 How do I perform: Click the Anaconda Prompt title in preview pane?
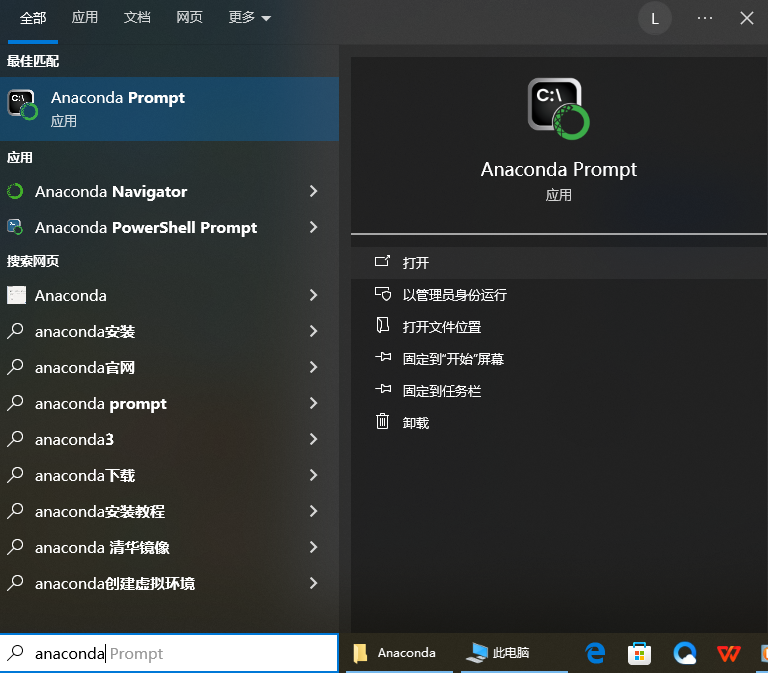pos(559,169)
